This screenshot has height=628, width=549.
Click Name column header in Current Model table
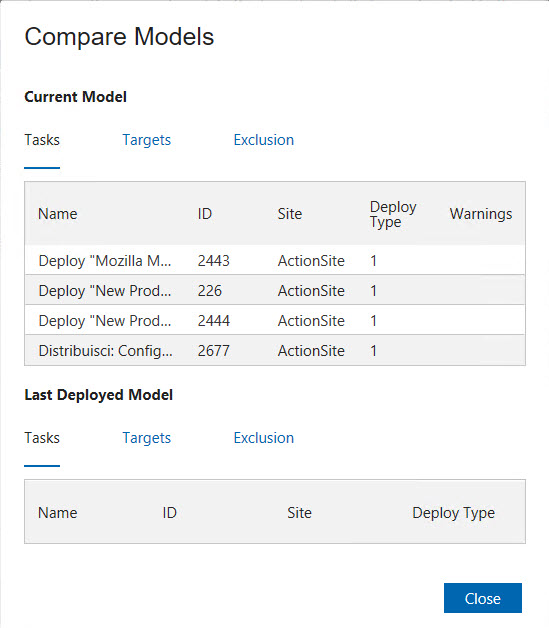(x=58, y=214)
